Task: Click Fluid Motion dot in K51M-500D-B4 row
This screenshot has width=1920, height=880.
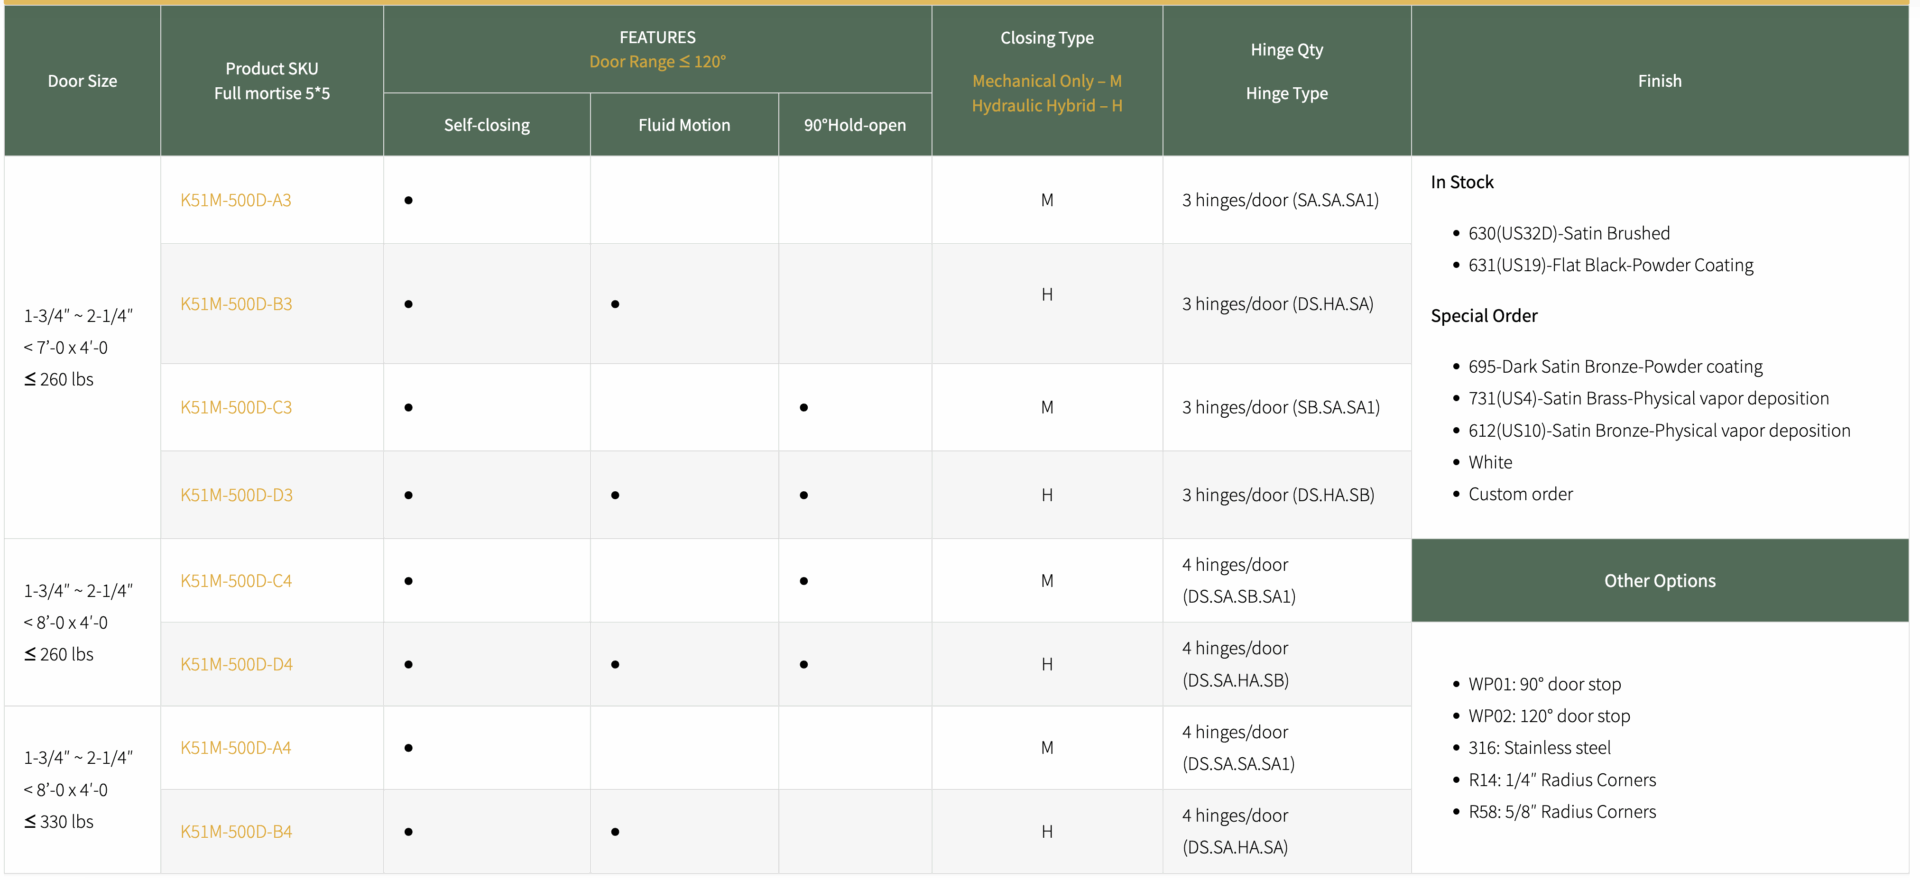Action: coord(615,832)
